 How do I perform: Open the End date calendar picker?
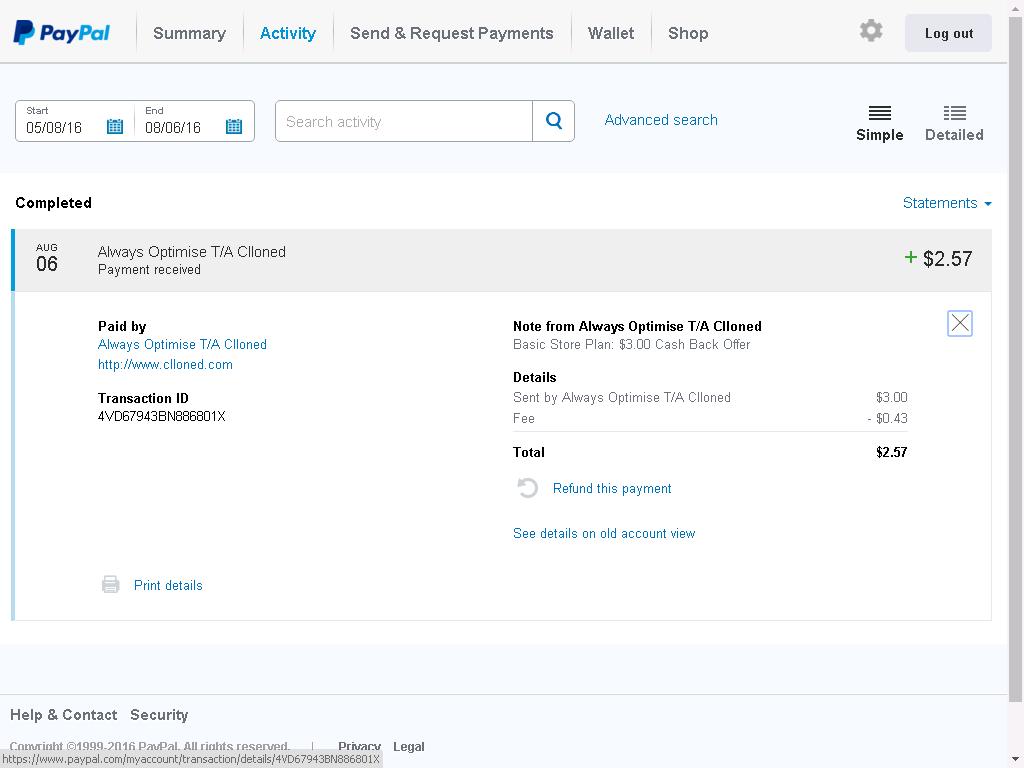click(x=234, y=126)
